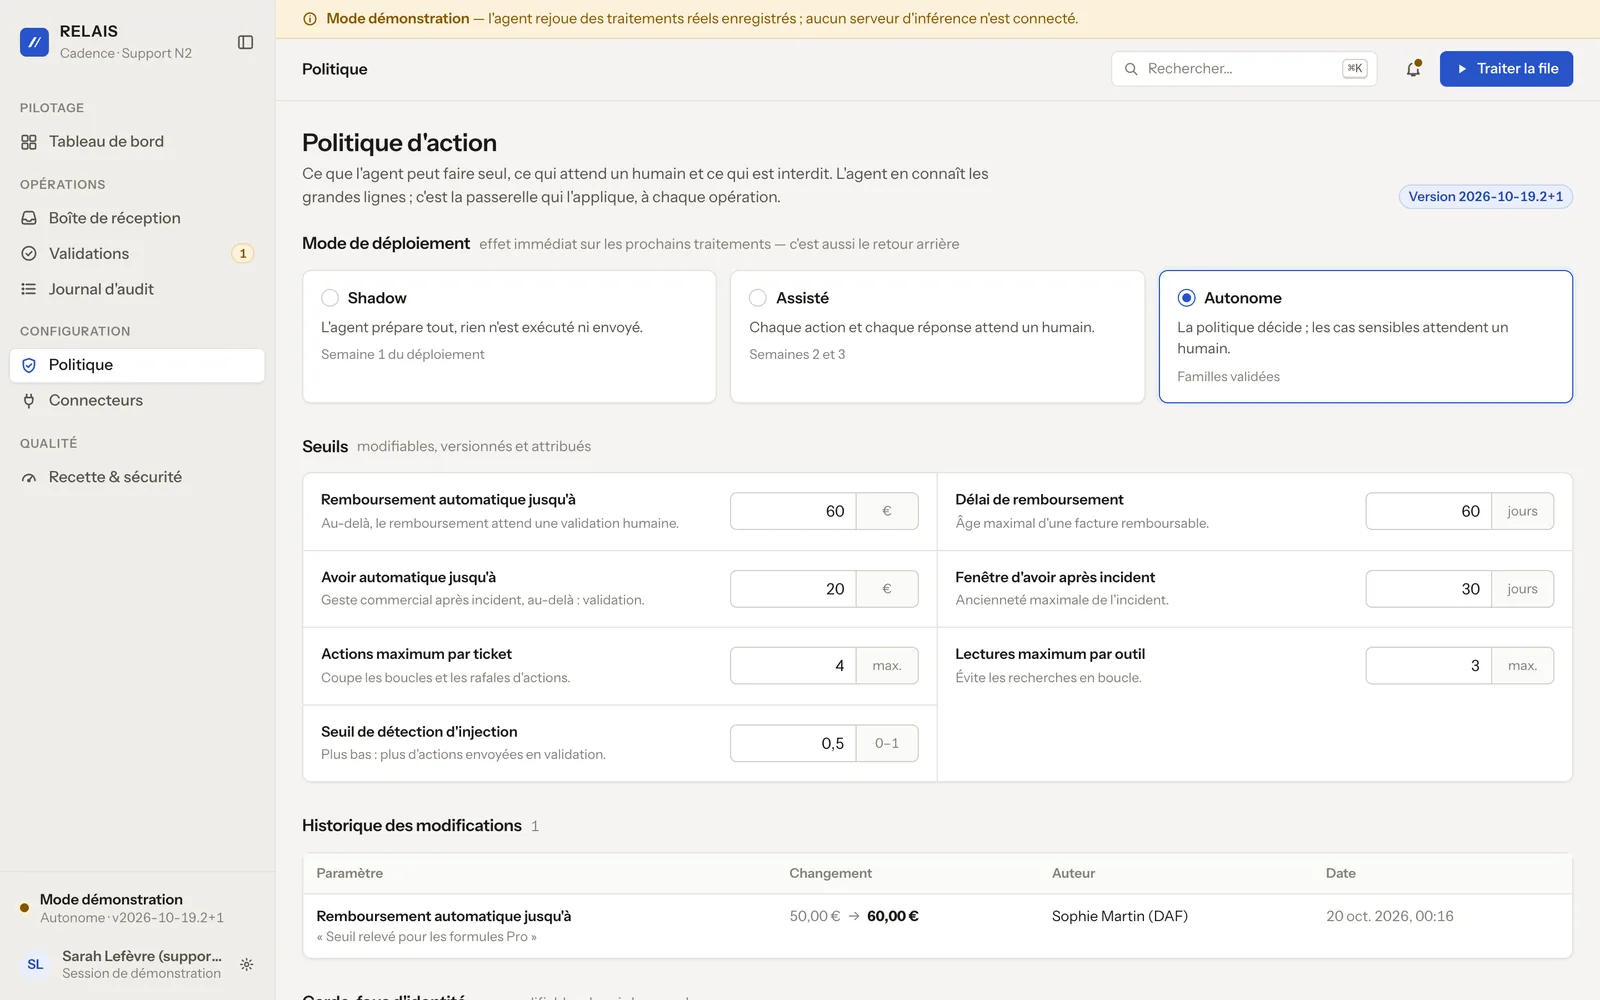
Task: Click the 60,00 € change value
Action: [892, 916]
